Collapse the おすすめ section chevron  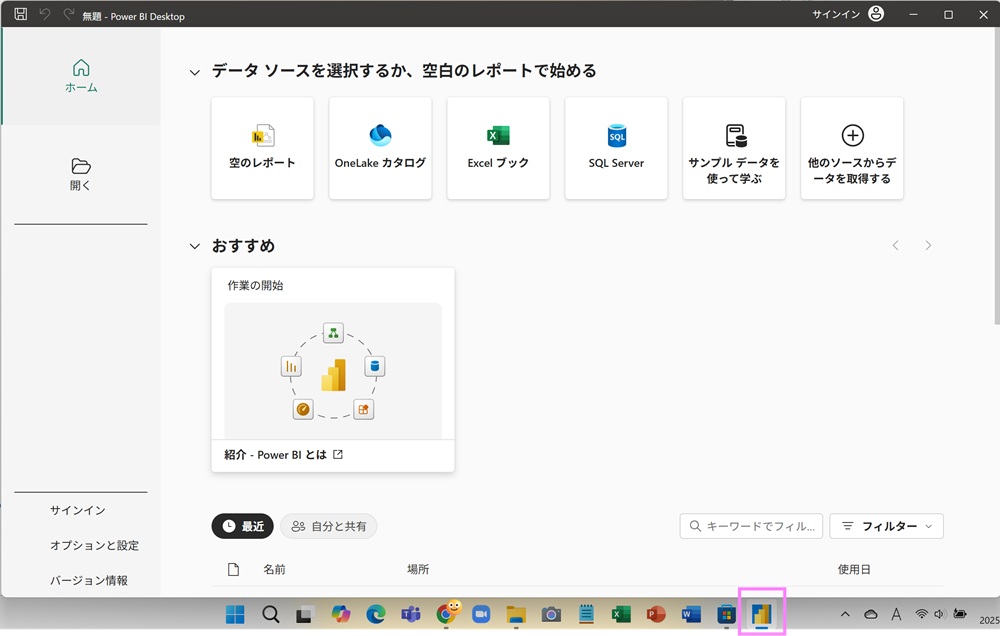tap(195, 246)
